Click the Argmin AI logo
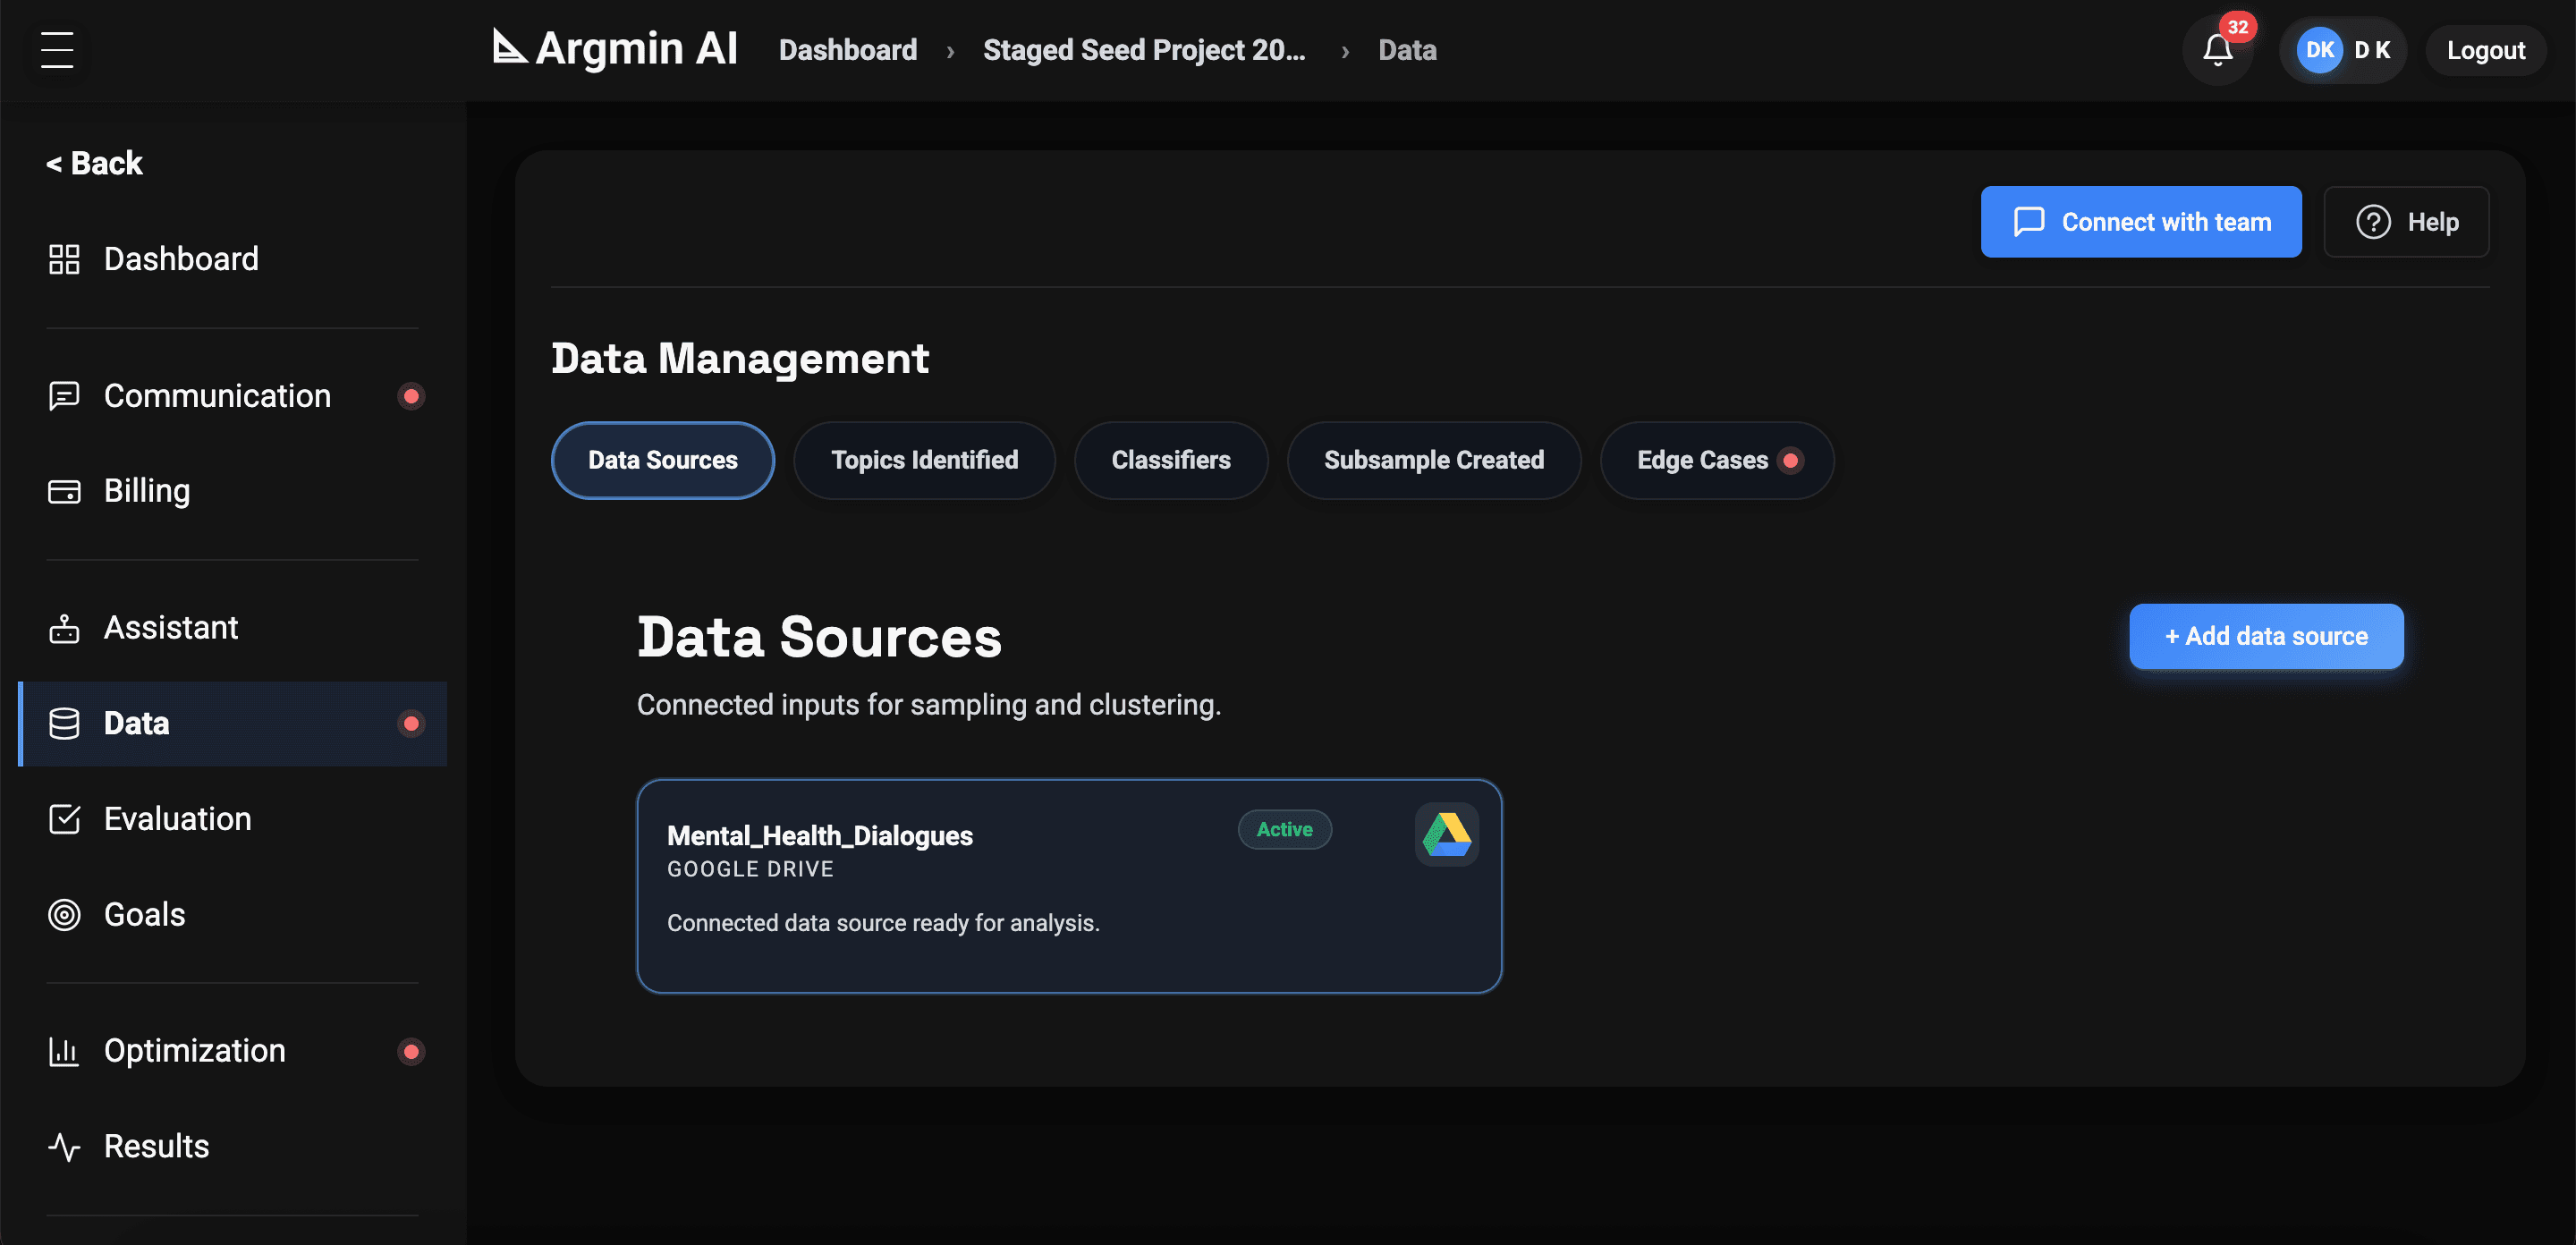2576x1245 pixels. 612,48
